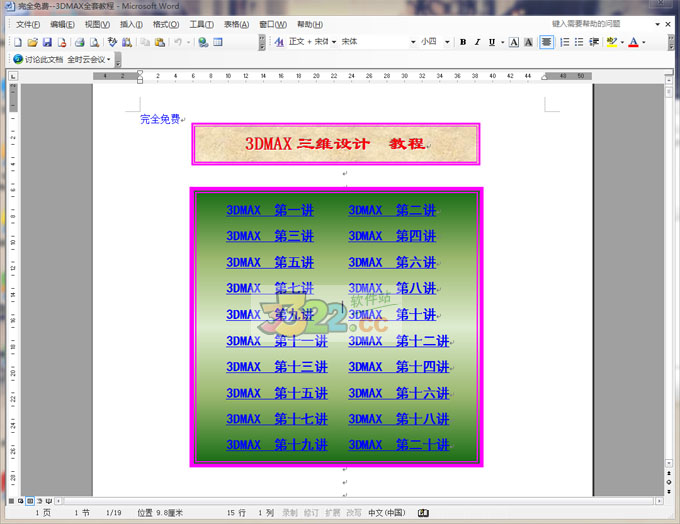This screenshot has height=524, width=680.
Task: Click spelling status book icon in status bar
Action: pos(423,513)
